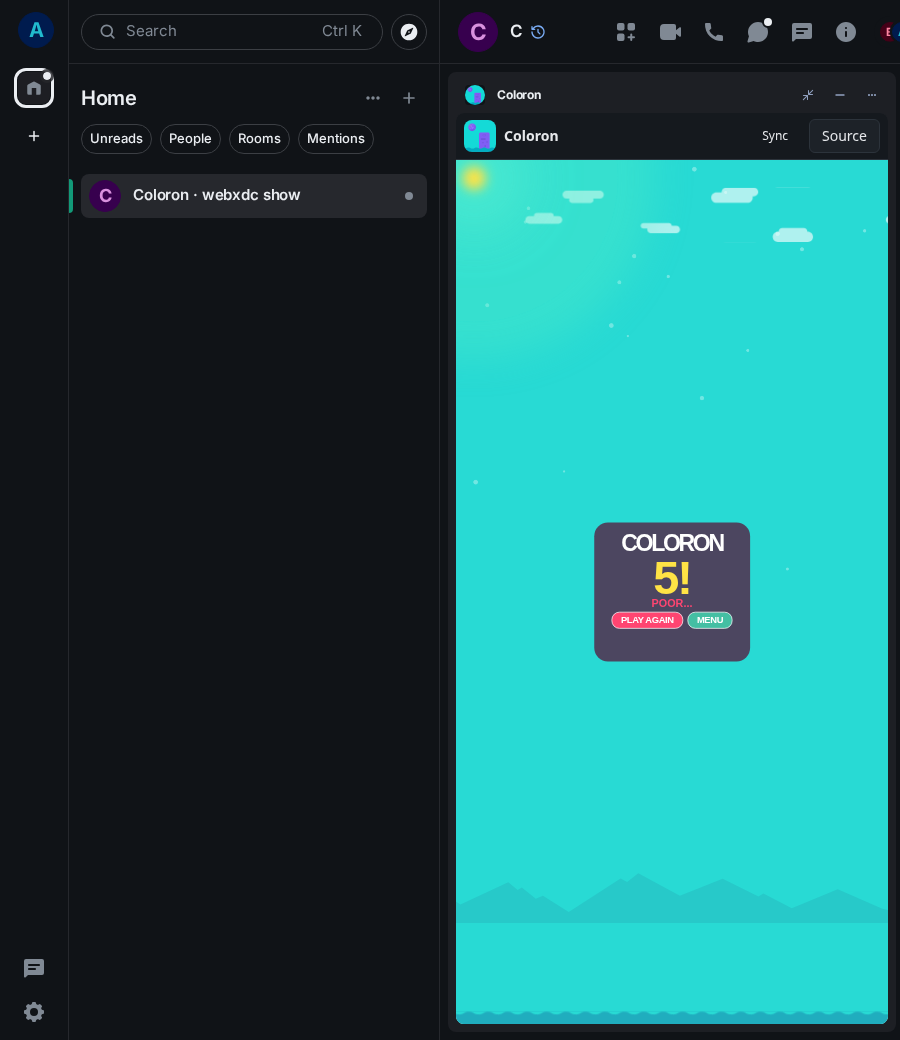Open the add widgets icon

(x=625, y=32)
